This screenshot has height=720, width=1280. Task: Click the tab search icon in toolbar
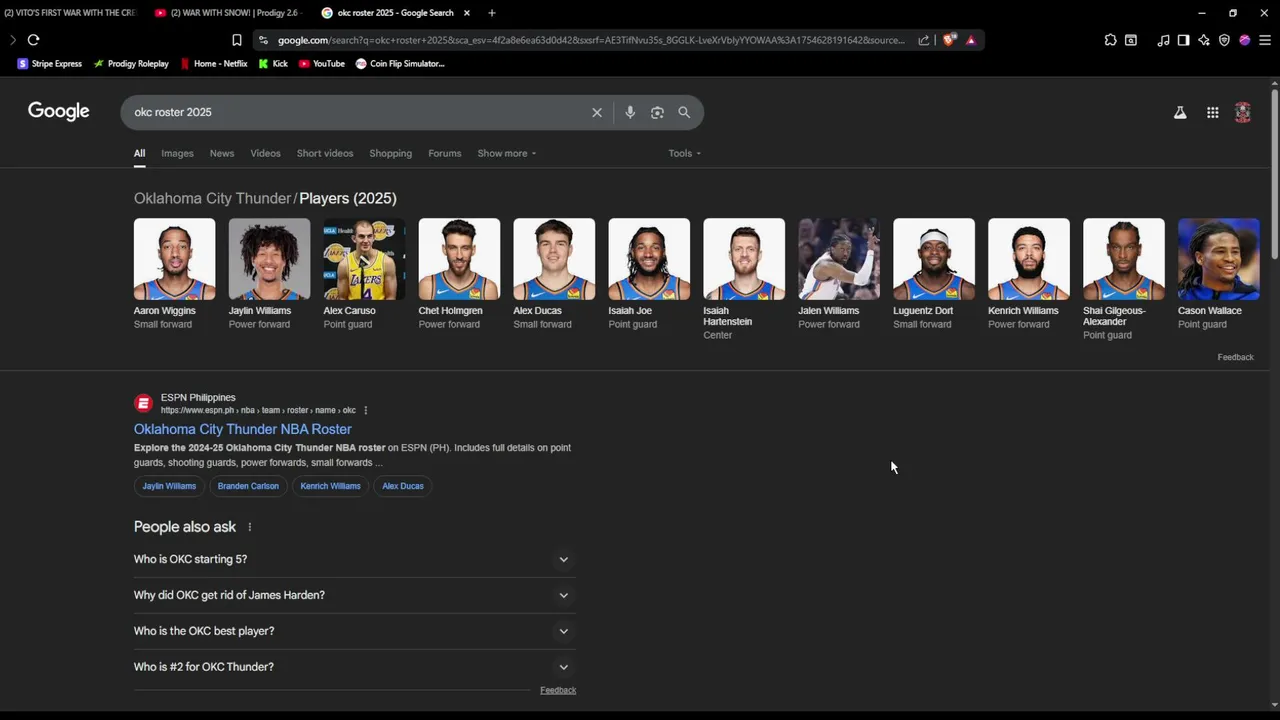1131,40
